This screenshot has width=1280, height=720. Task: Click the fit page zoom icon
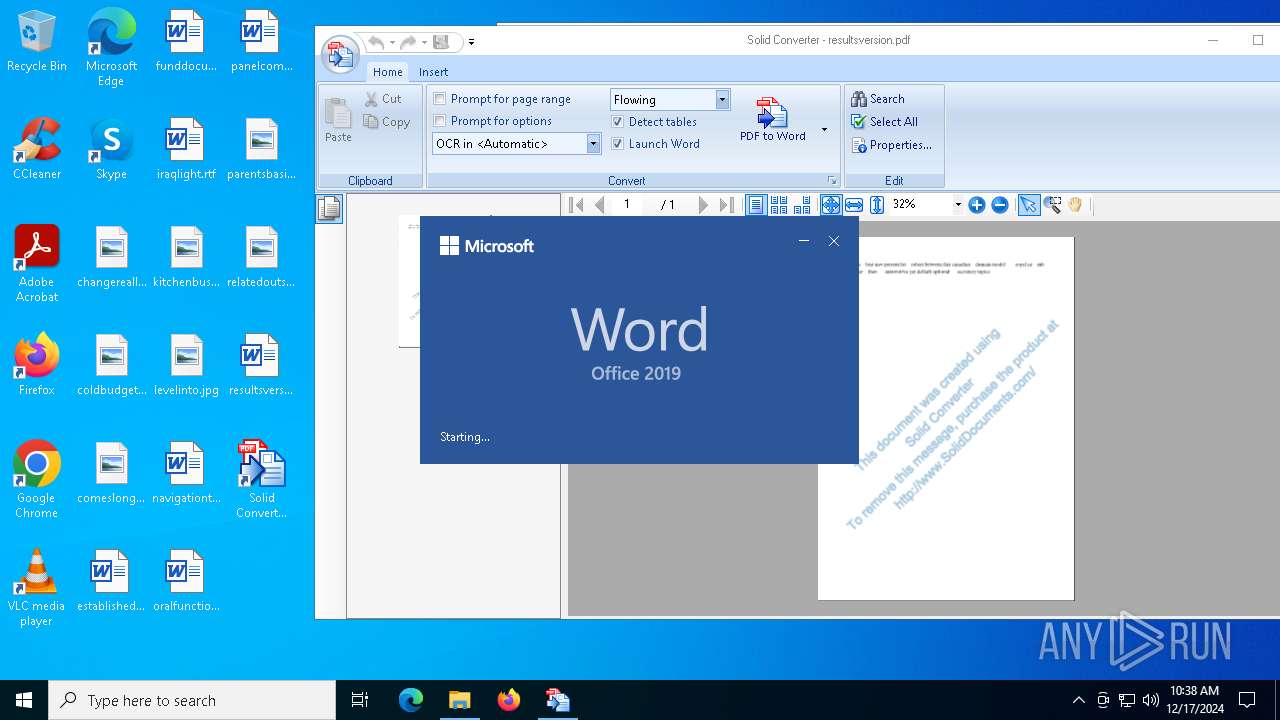pyautogui.click(x=831, y=205)
